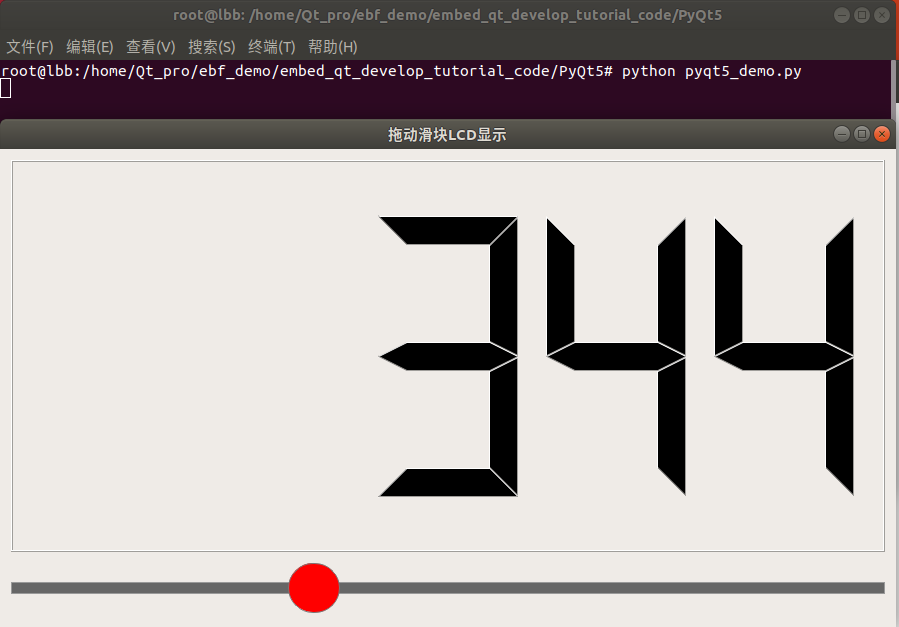Click the terminal scrollbar
The image size is (899, 627).
(x=894, y=89)
